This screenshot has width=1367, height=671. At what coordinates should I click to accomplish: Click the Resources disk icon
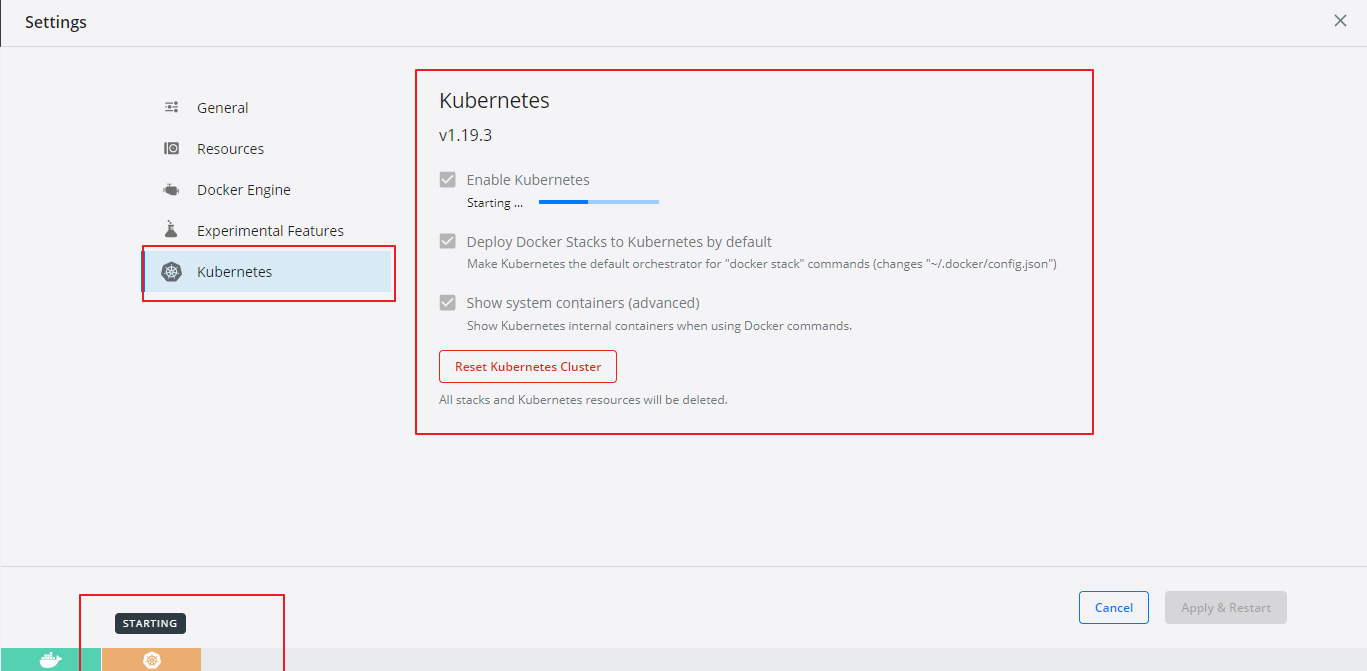tap(172, 149)
